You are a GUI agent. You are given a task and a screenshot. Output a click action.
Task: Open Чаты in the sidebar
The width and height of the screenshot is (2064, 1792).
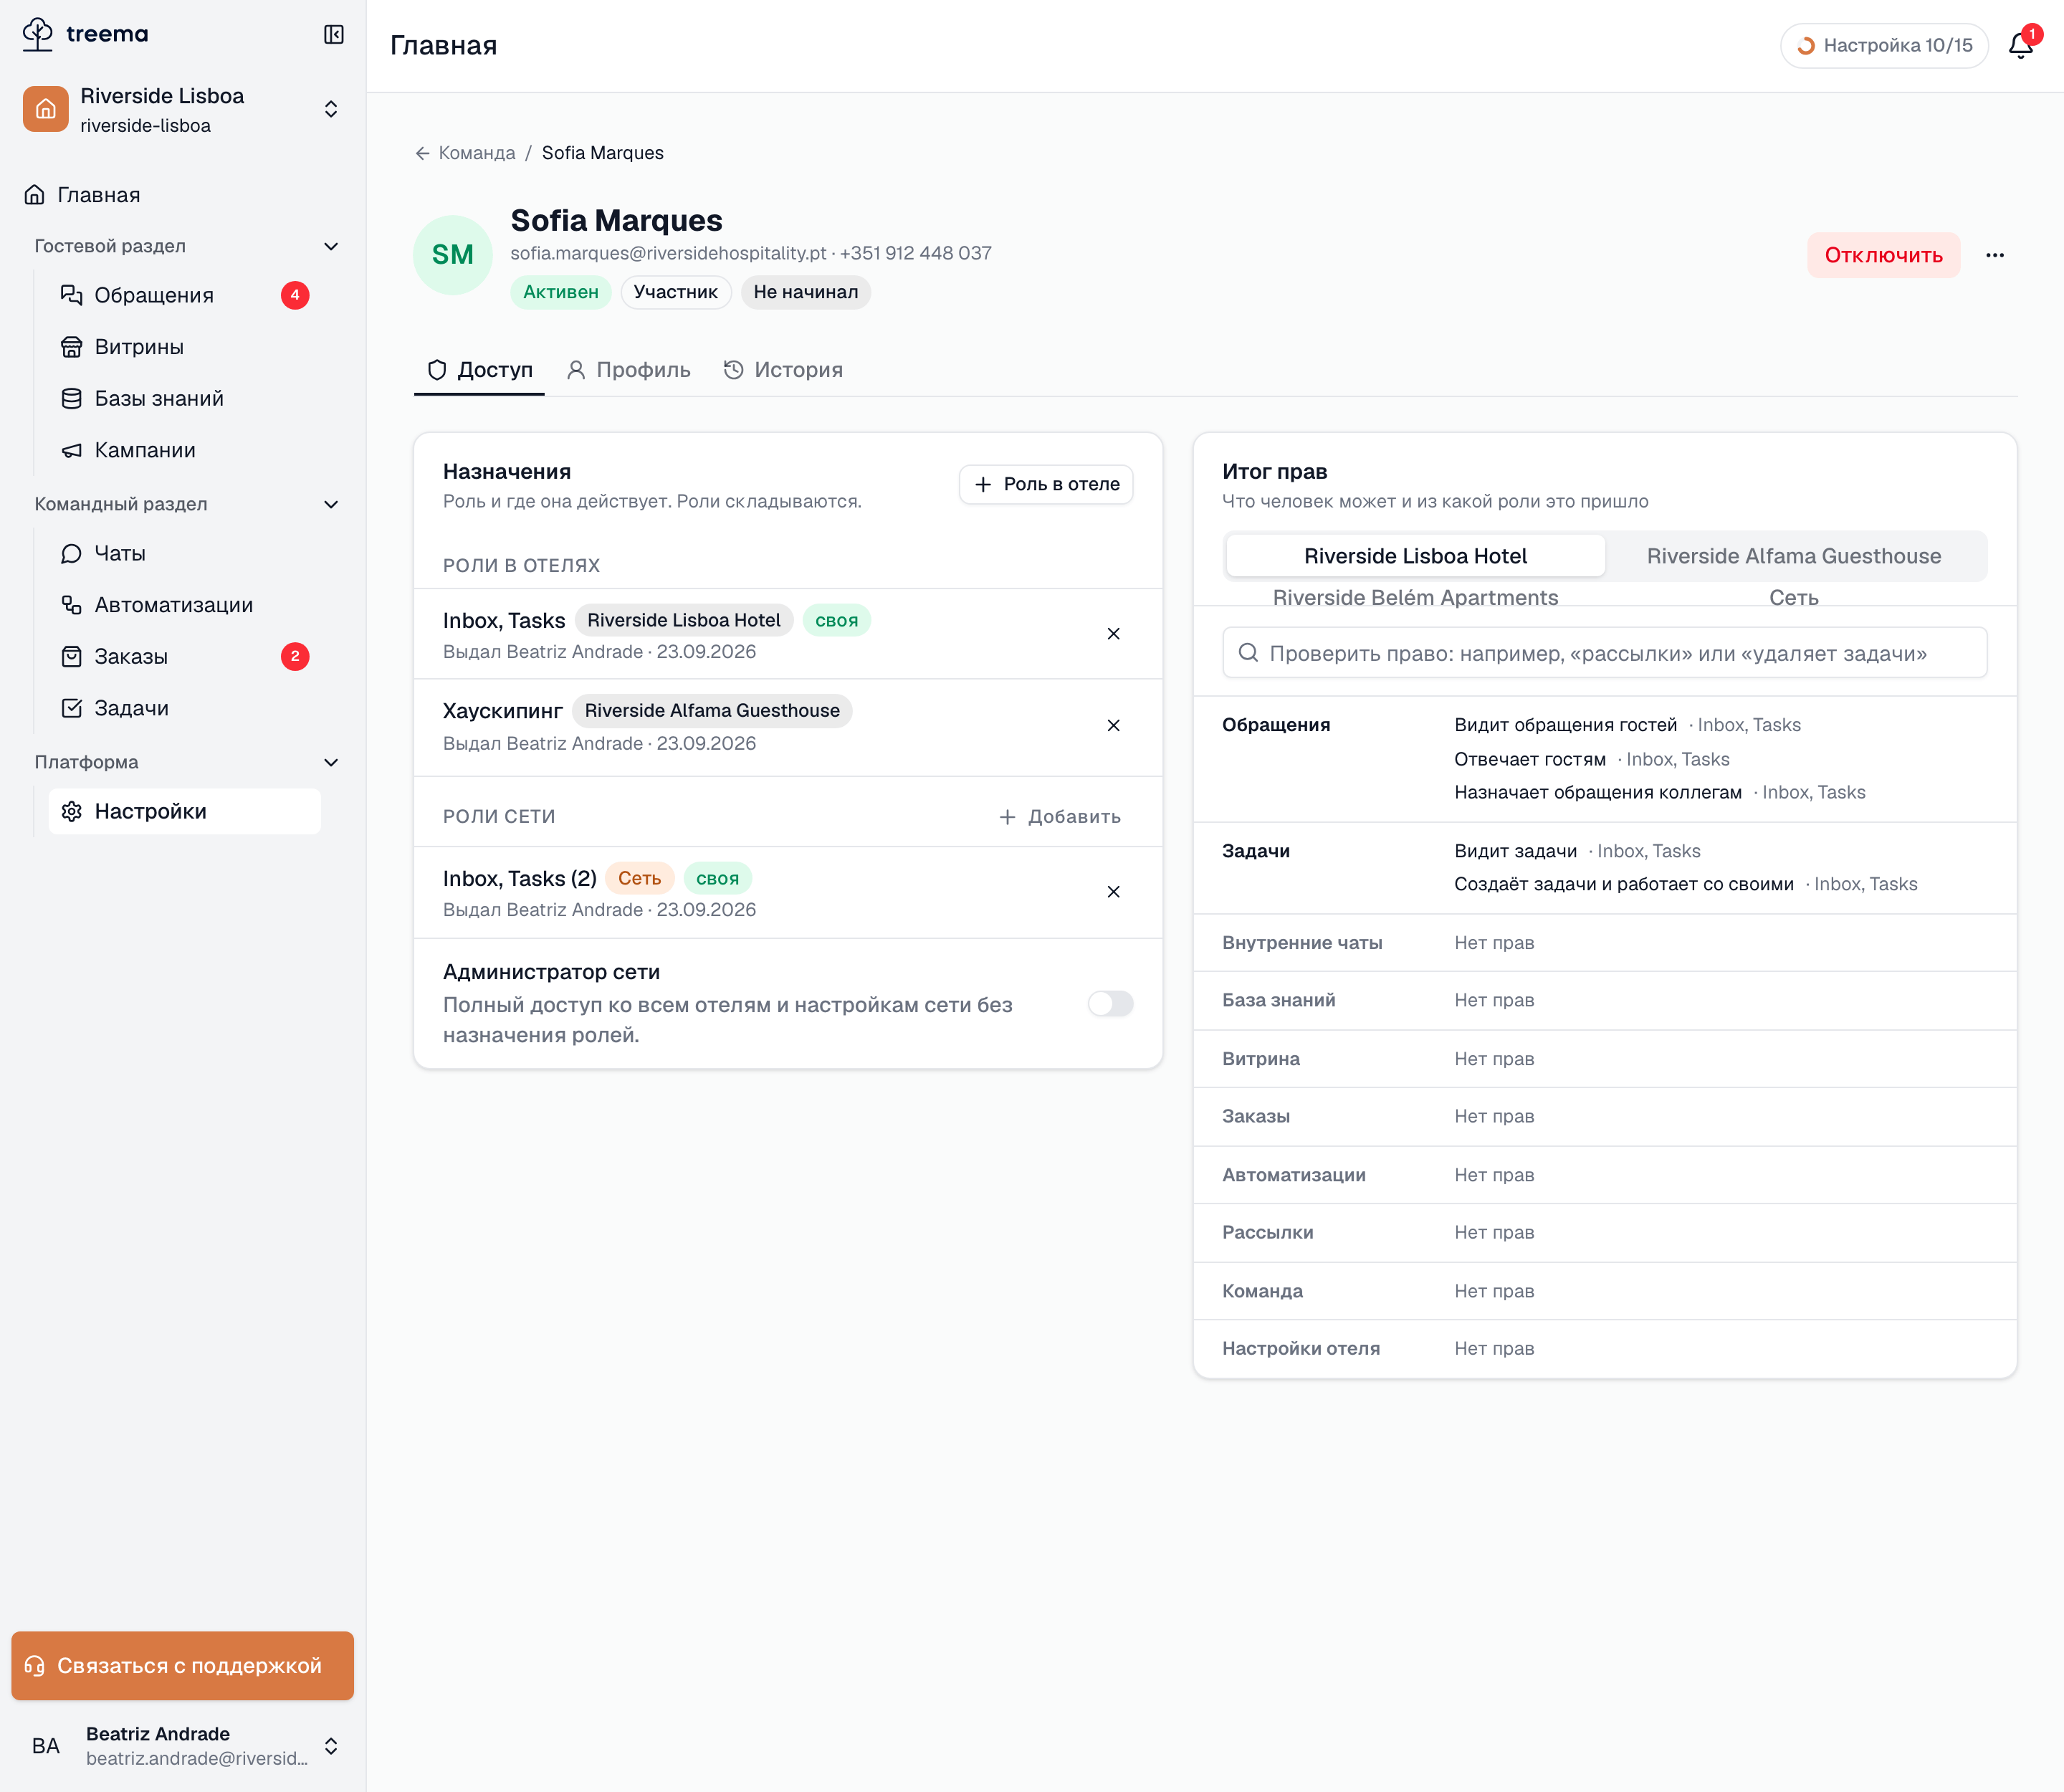tap(185, 553)
